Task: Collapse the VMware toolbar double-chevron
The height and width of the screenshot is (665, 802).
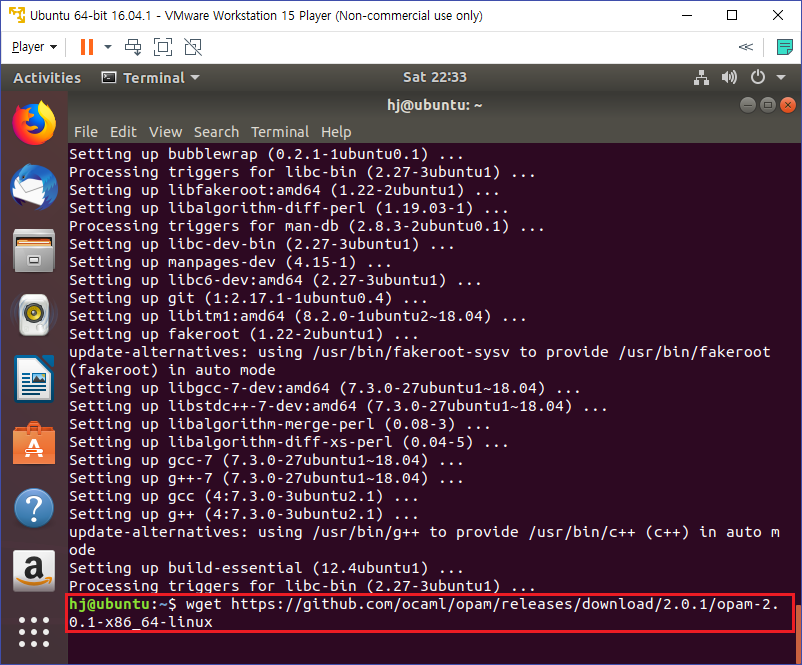Action: click(x=746, y=47)
